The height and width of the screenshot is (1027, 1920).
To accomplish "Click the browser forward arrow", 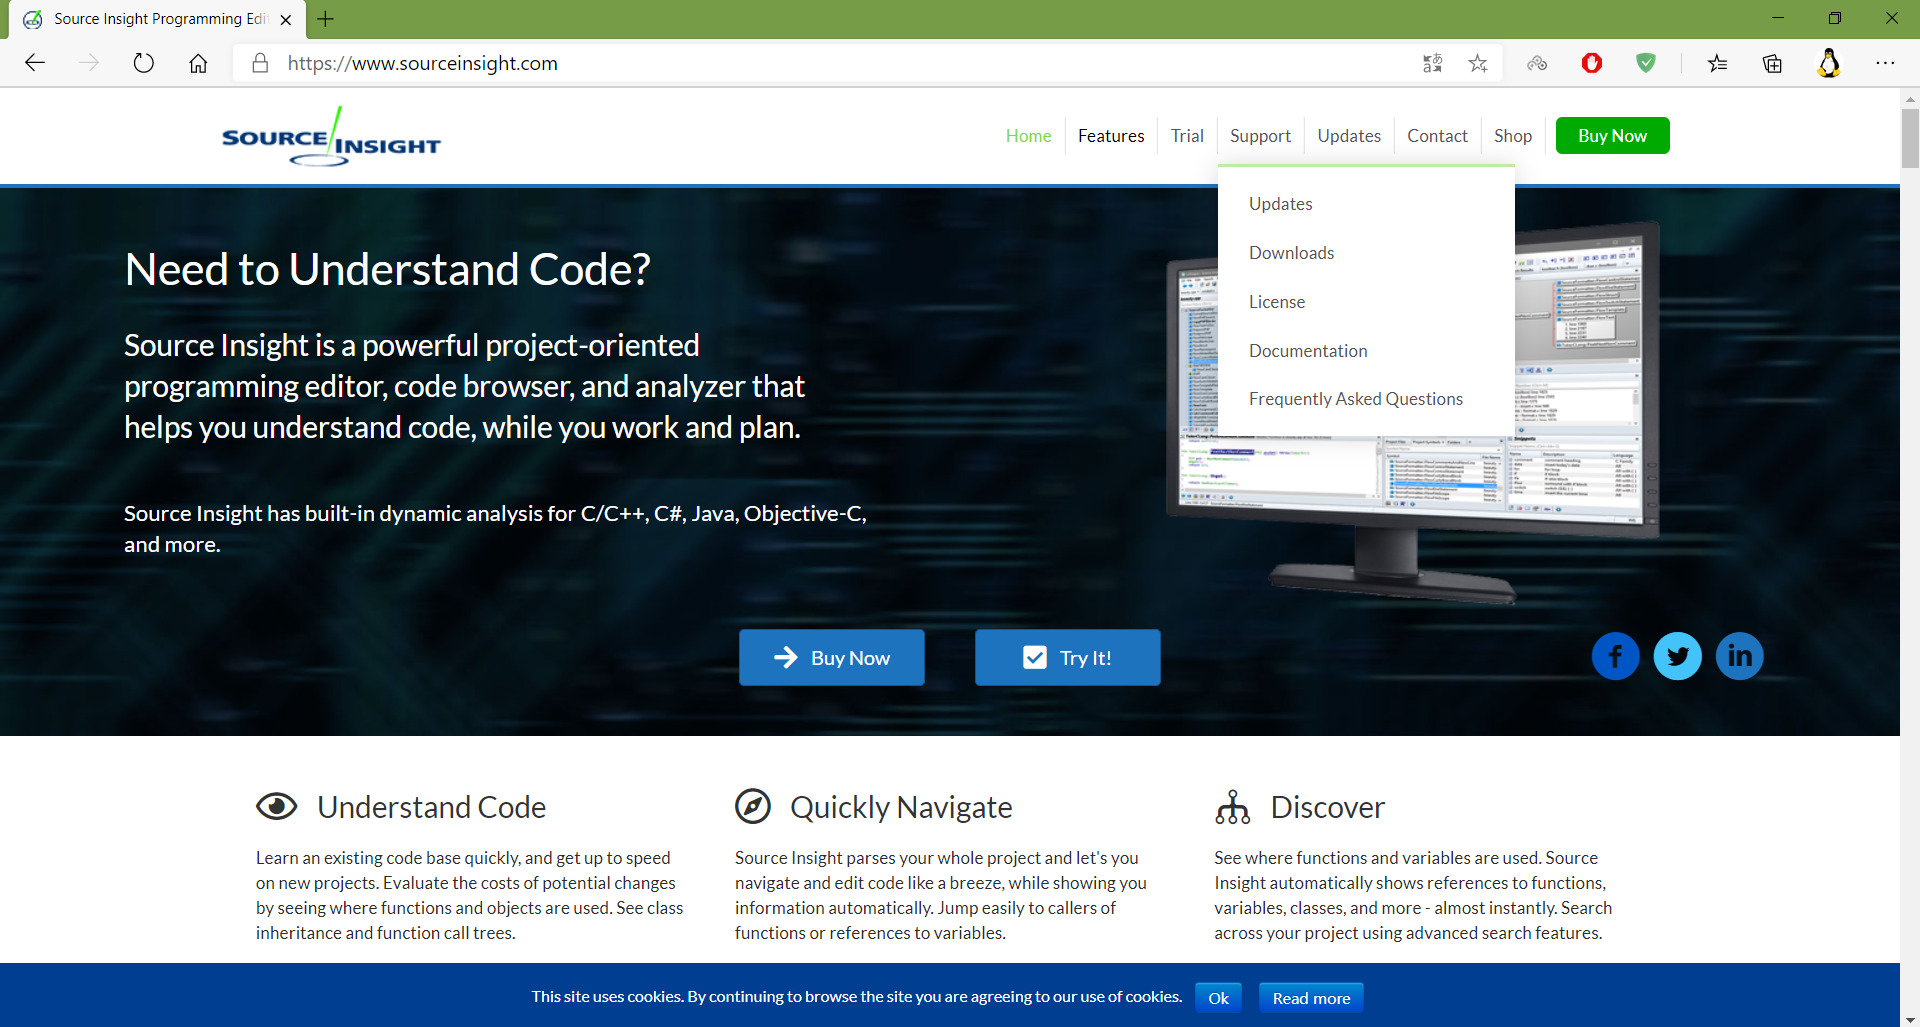I will [89, 63].
